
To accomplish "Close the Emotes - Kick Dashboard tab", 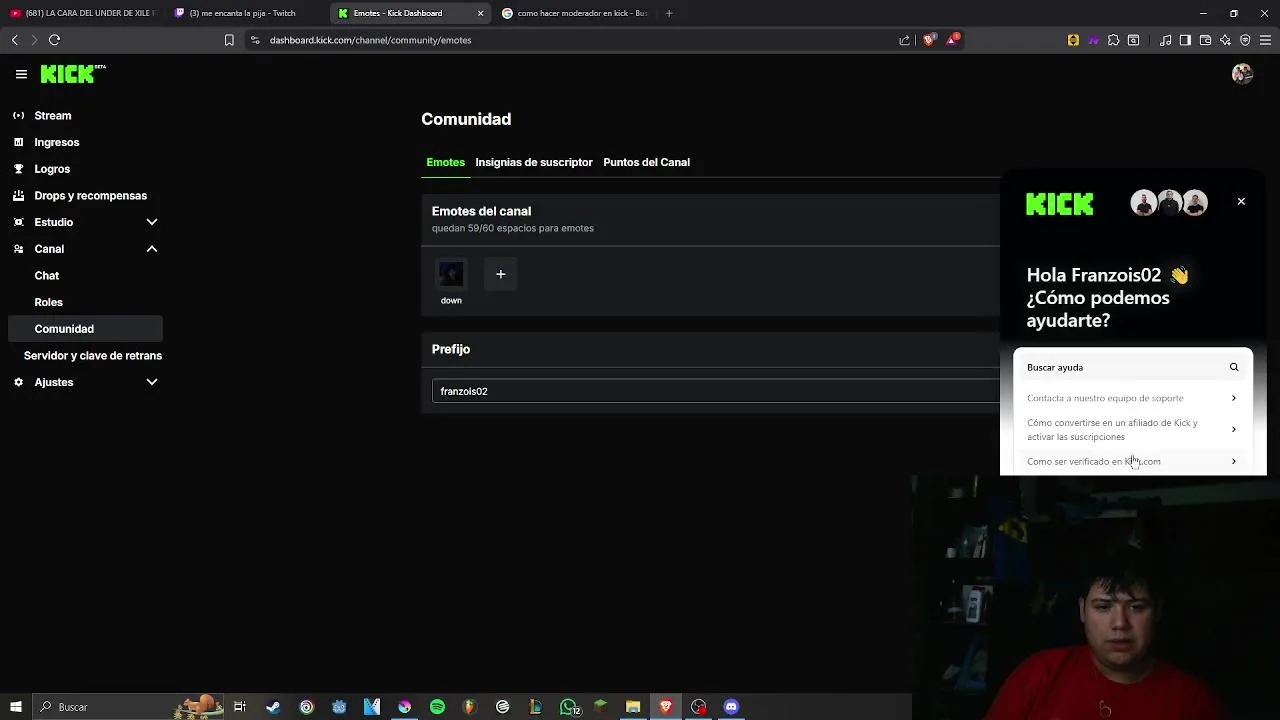I will pos(480,13).
